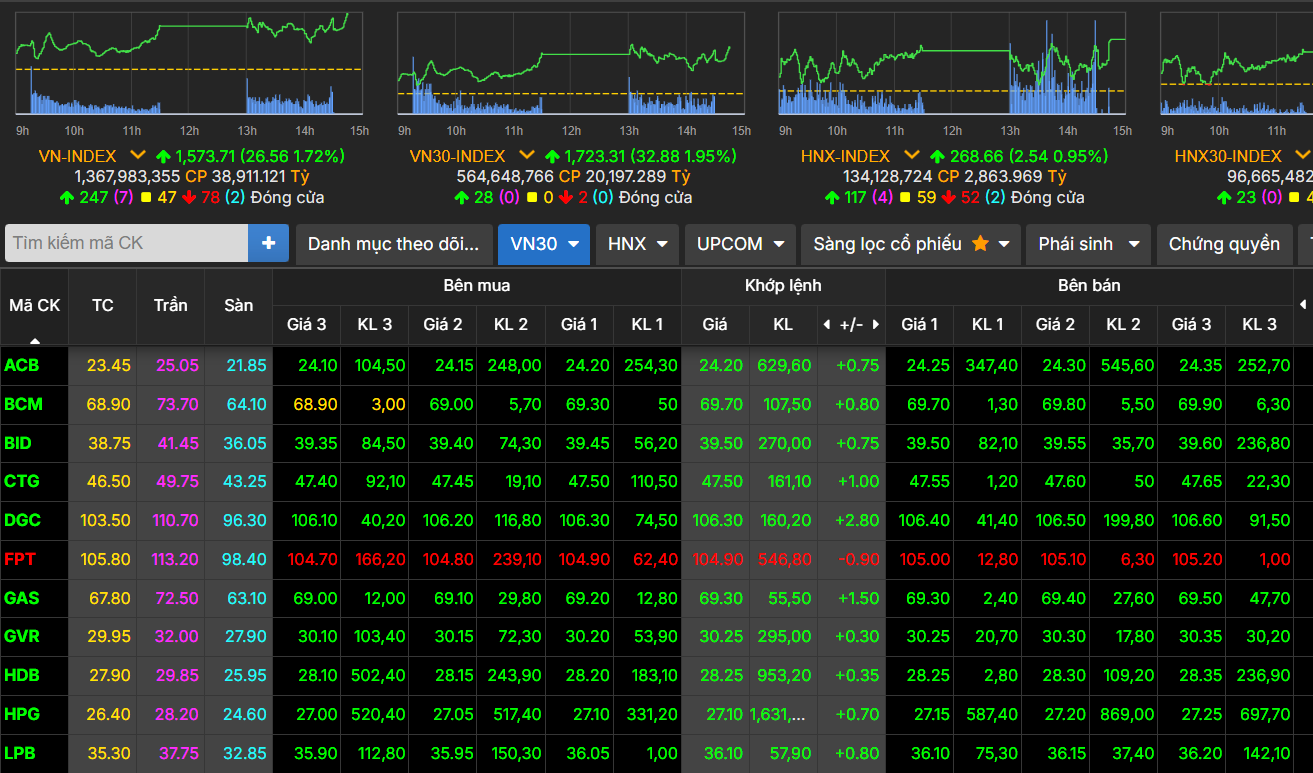Click VN-INDEX value 1,573.71

tap(206, 156)
